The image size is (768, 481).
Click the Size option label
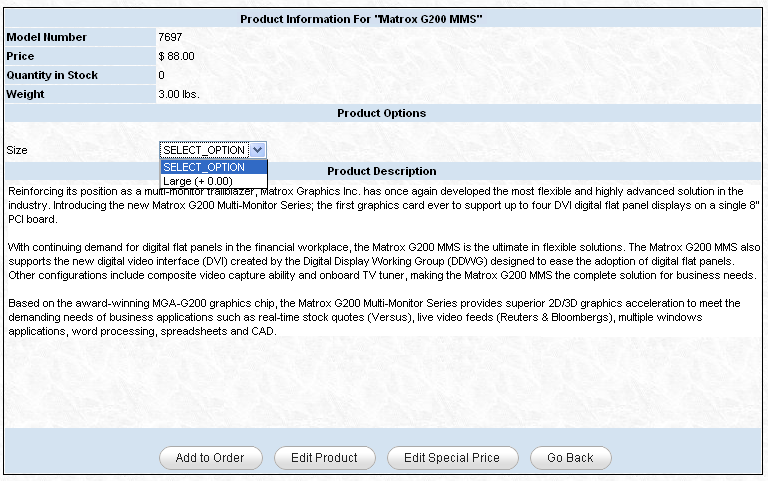pos(17,150)
